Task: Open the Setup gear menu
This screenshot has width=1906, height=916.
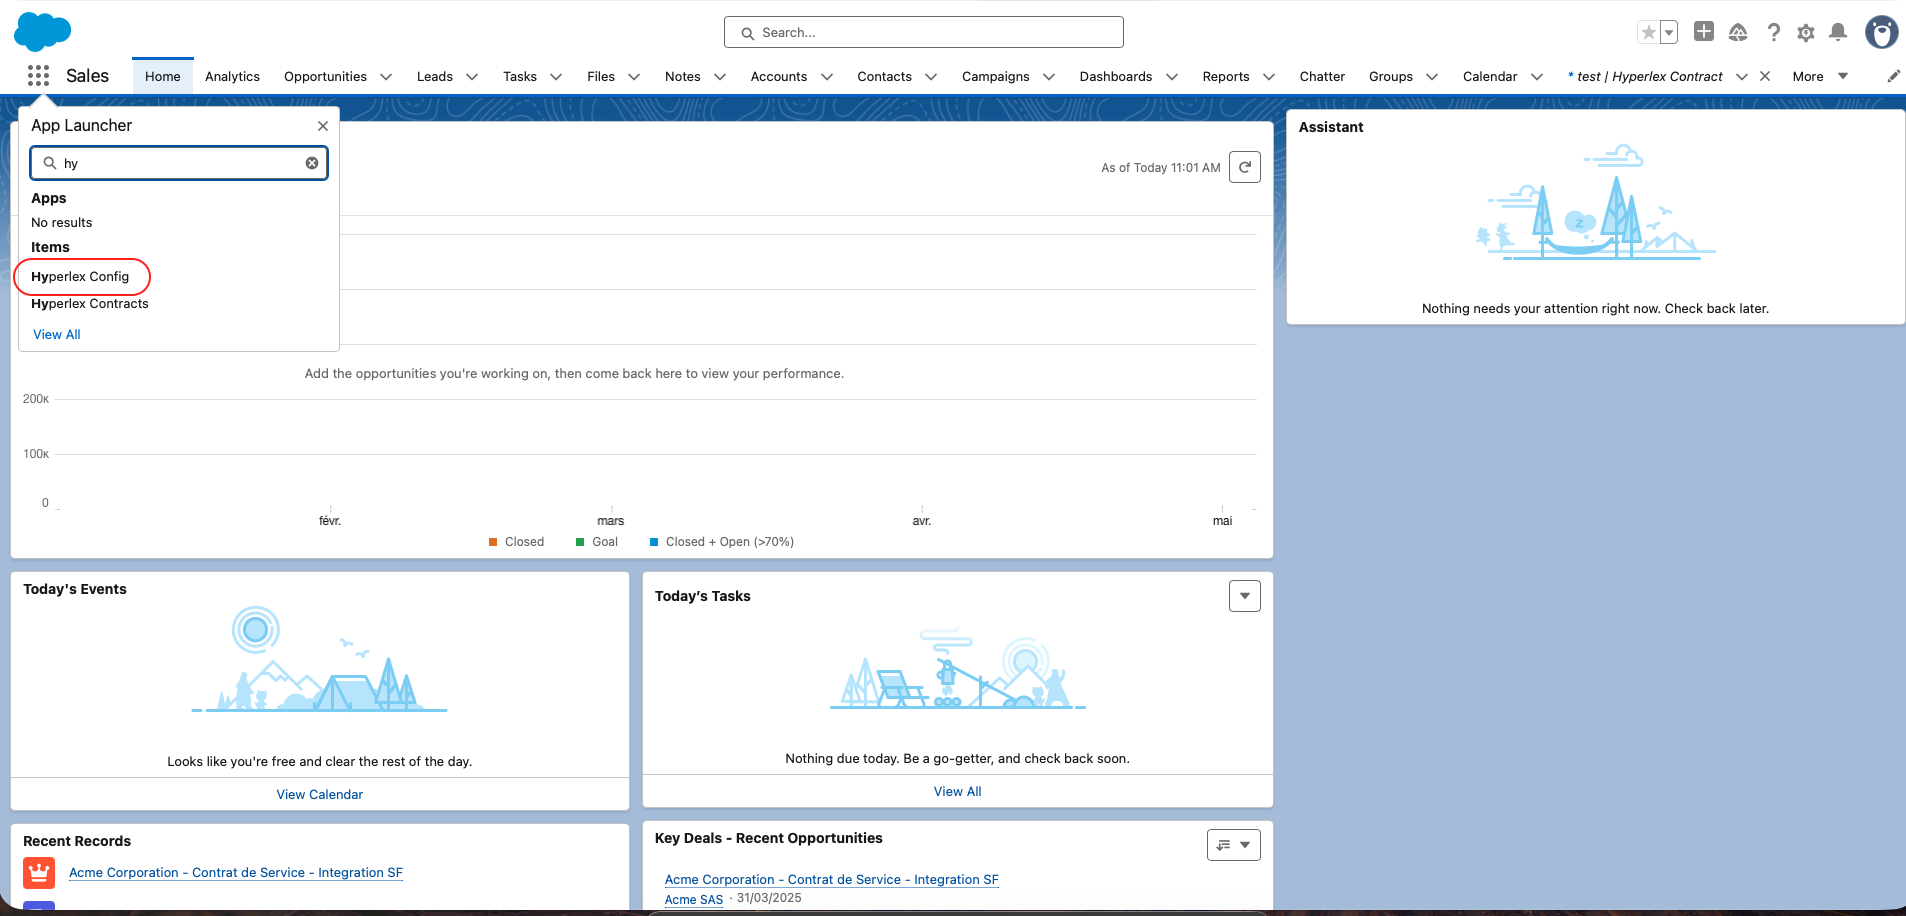Action: coord(1806,32)
